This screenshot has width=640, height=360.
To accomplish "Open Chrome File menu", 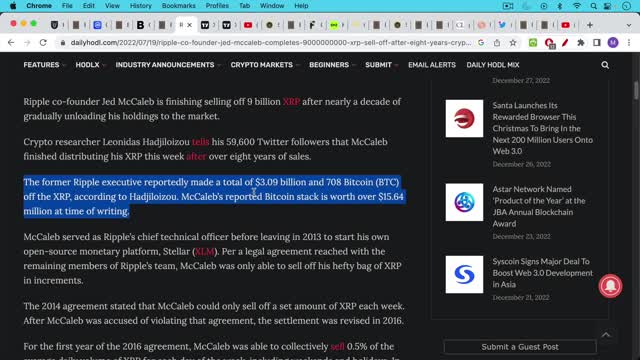I will [x=67, y=6].
